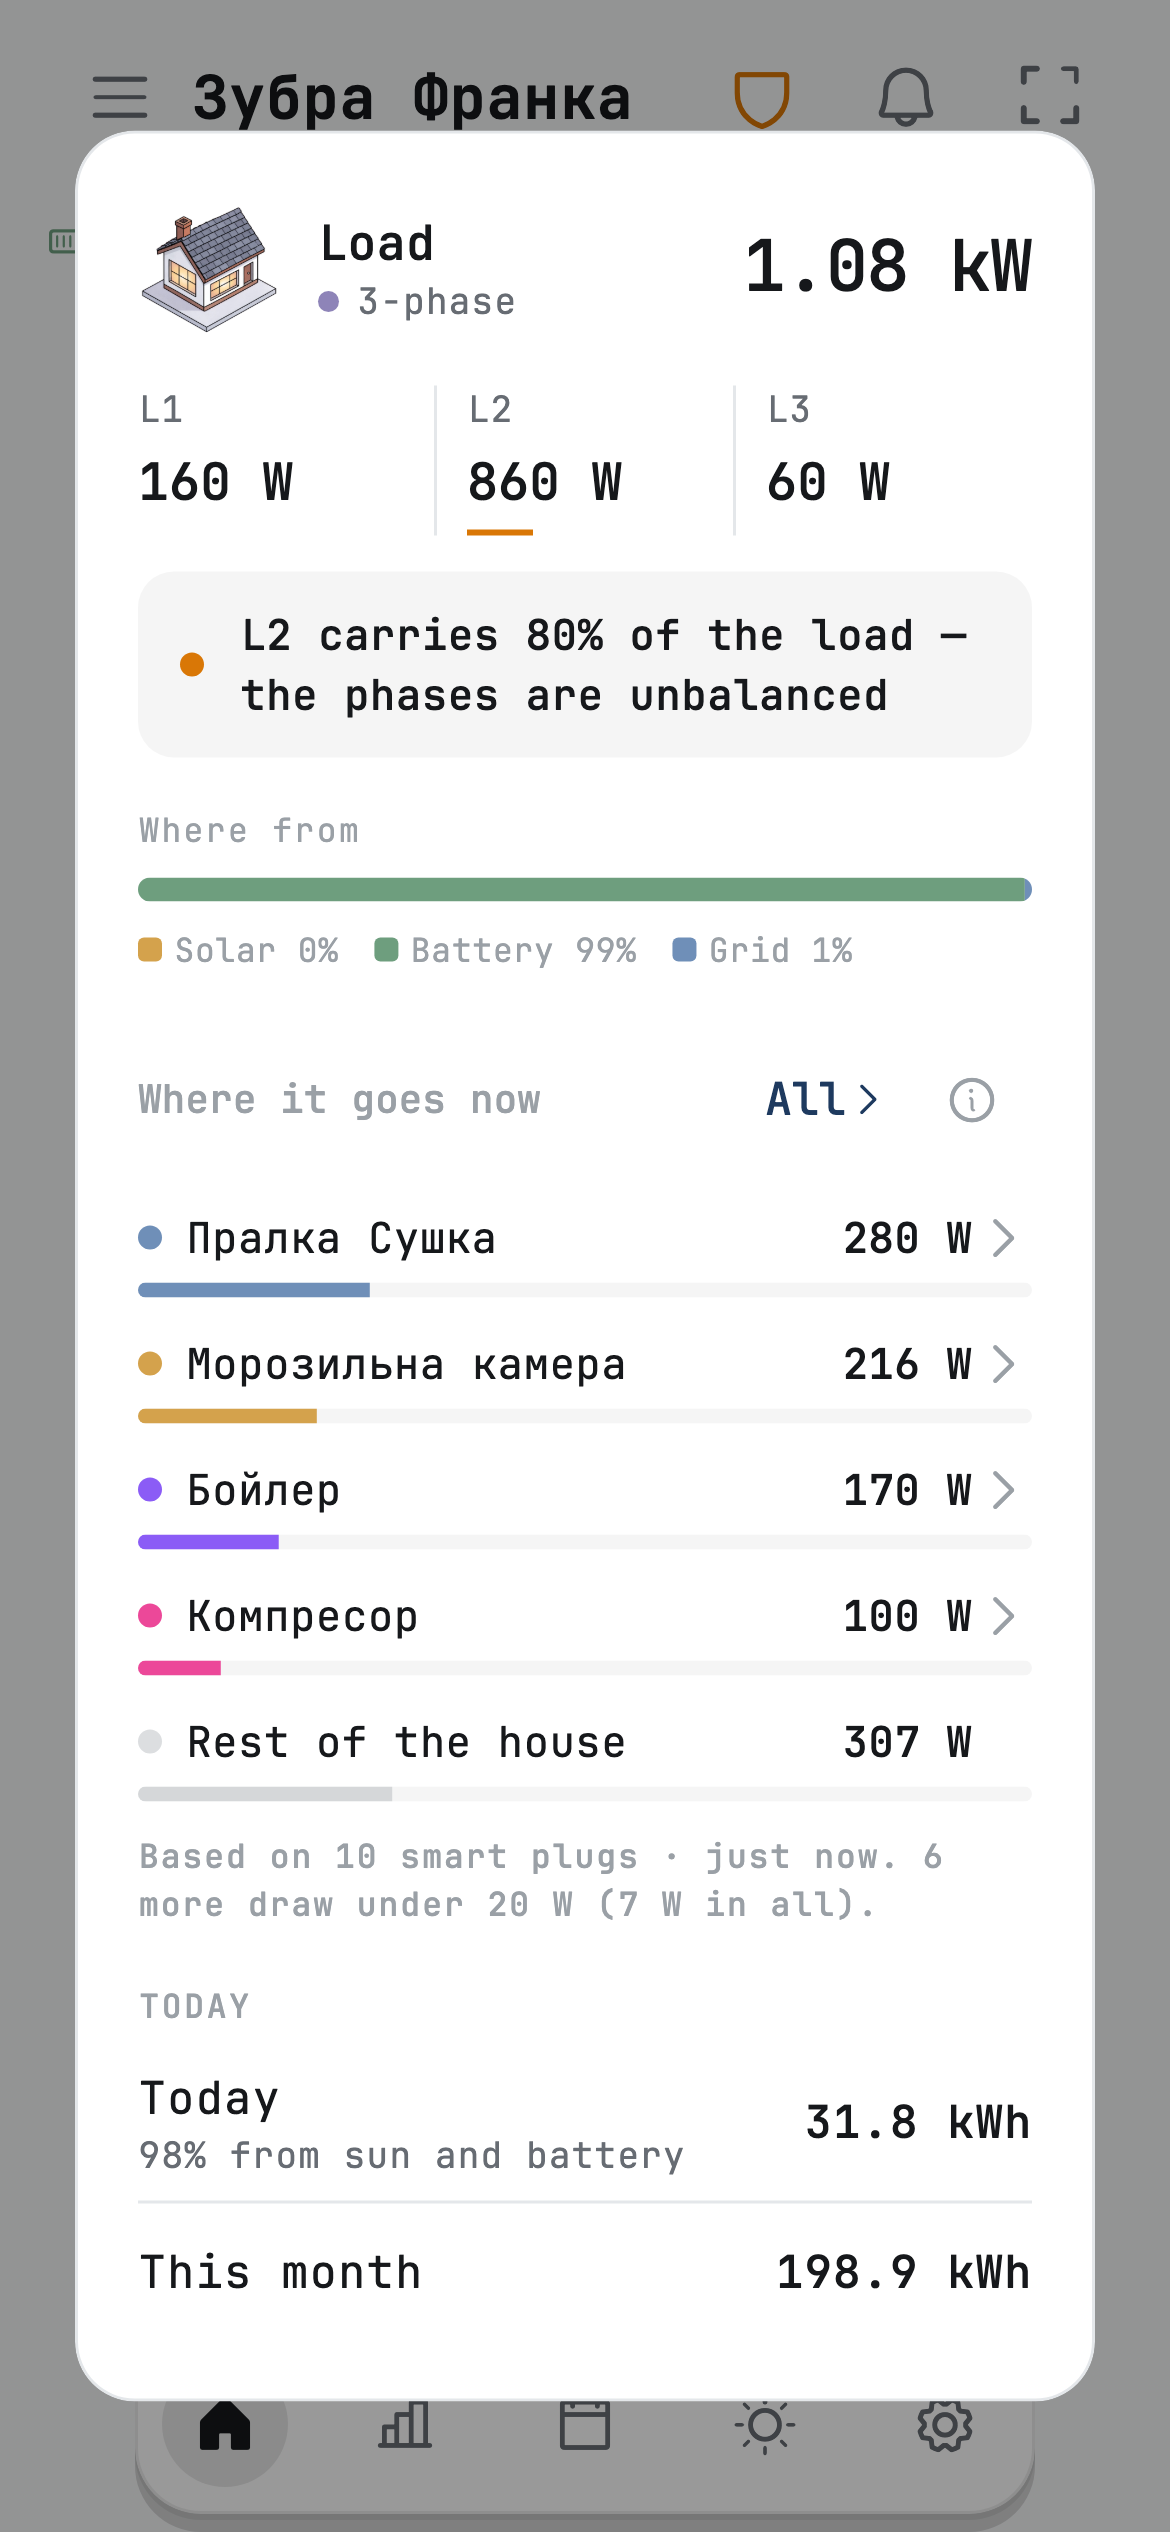The width and height of the screenshot is (1170, 2532).
Task: Click the Where from source bar
Action: tap(585, 889)
